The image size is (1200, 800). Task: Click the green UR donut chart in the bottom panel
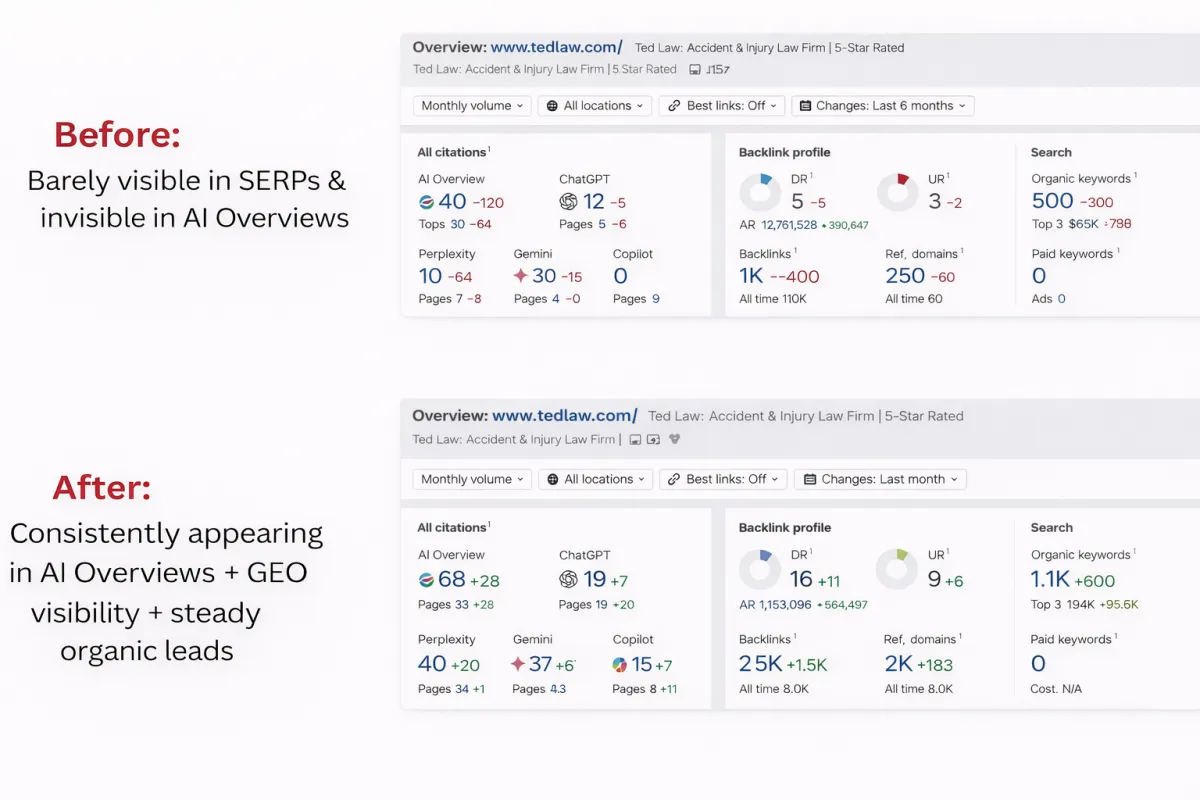click(x=898, y=569)
